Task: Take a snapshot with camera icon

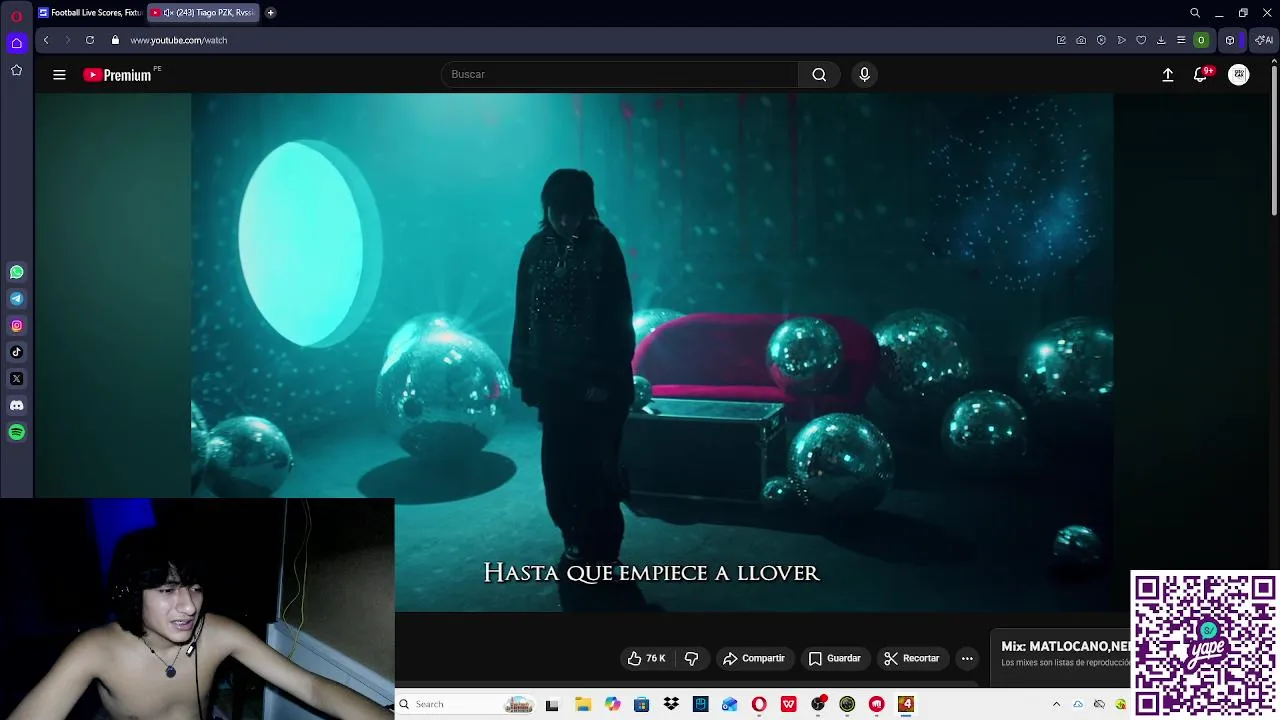Action: tap(1081, 40)
